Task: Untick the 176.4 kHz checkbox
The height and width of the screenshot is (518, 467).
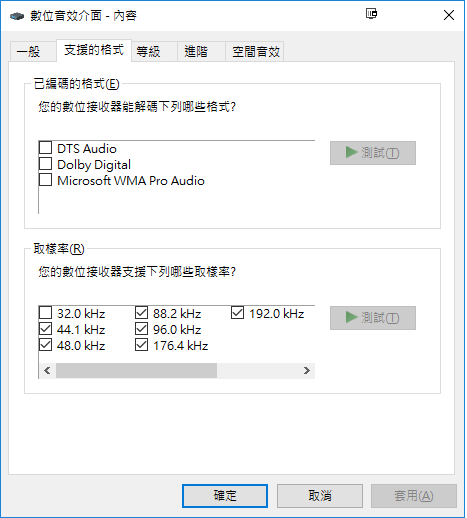Action: click(x=142, y=345)
